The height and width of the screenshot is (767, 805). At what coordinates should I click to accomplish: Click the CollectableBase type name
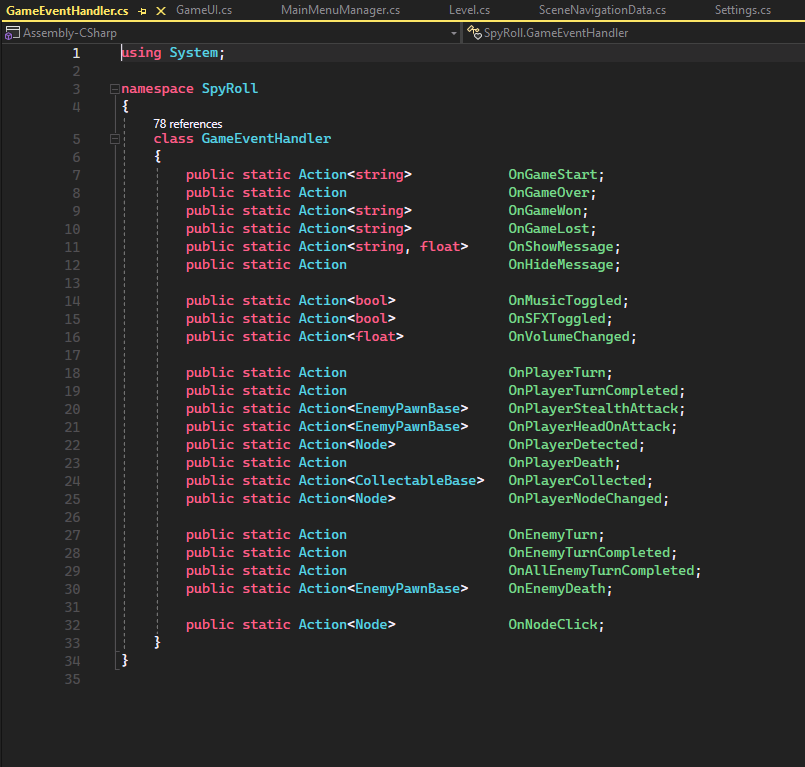click(x=416, y=481)
